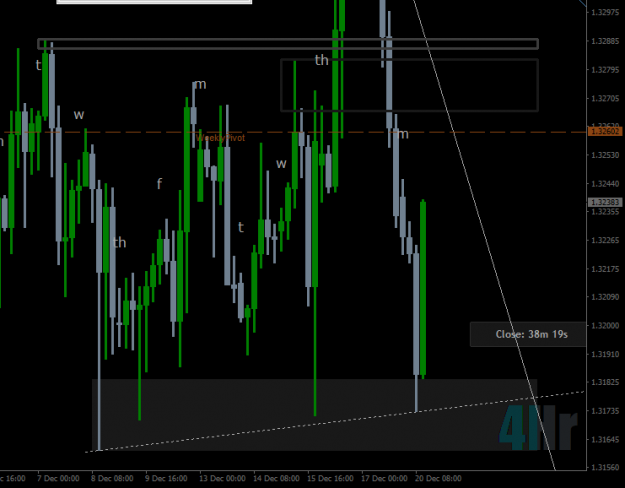Click the 13 Dec 00:00 time label
625x488 pixels.
click(x=222, y=478)
